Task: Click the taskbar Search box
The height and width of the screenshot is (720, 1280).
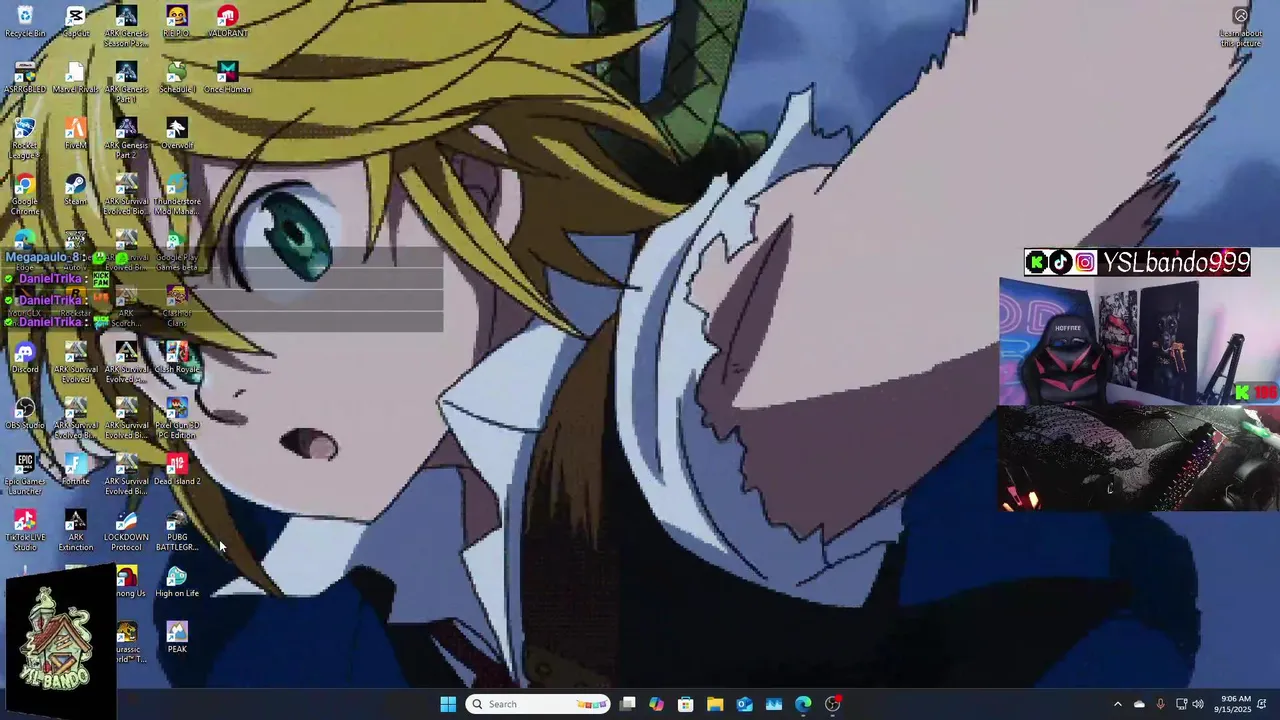Action: click(x=539, y=704)
